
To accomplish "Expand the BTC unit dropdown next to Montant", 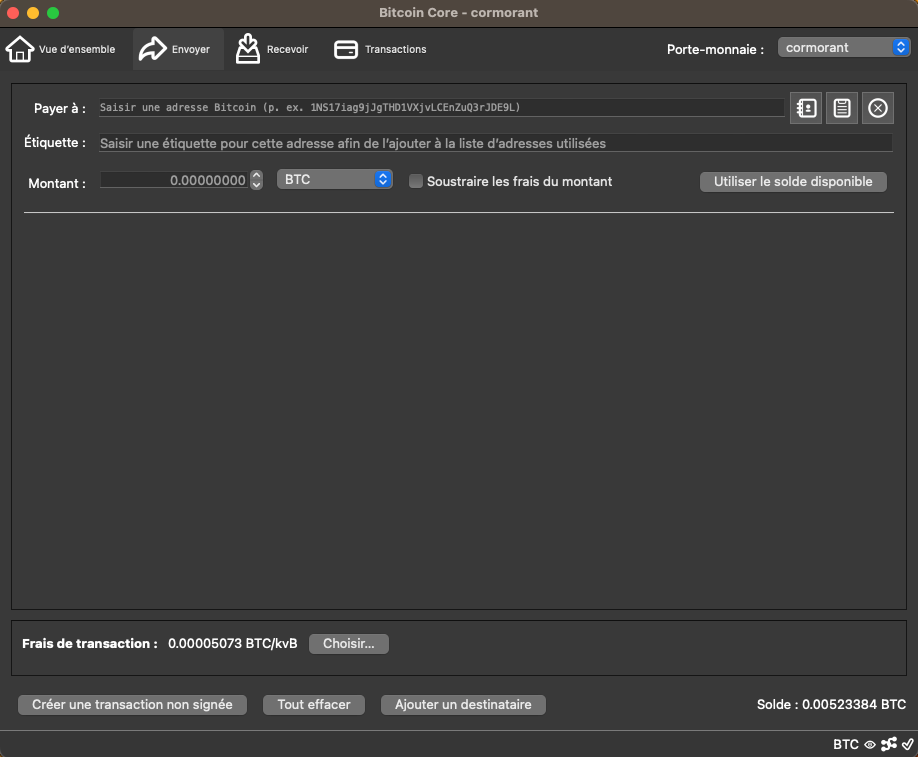I will 334,180.
